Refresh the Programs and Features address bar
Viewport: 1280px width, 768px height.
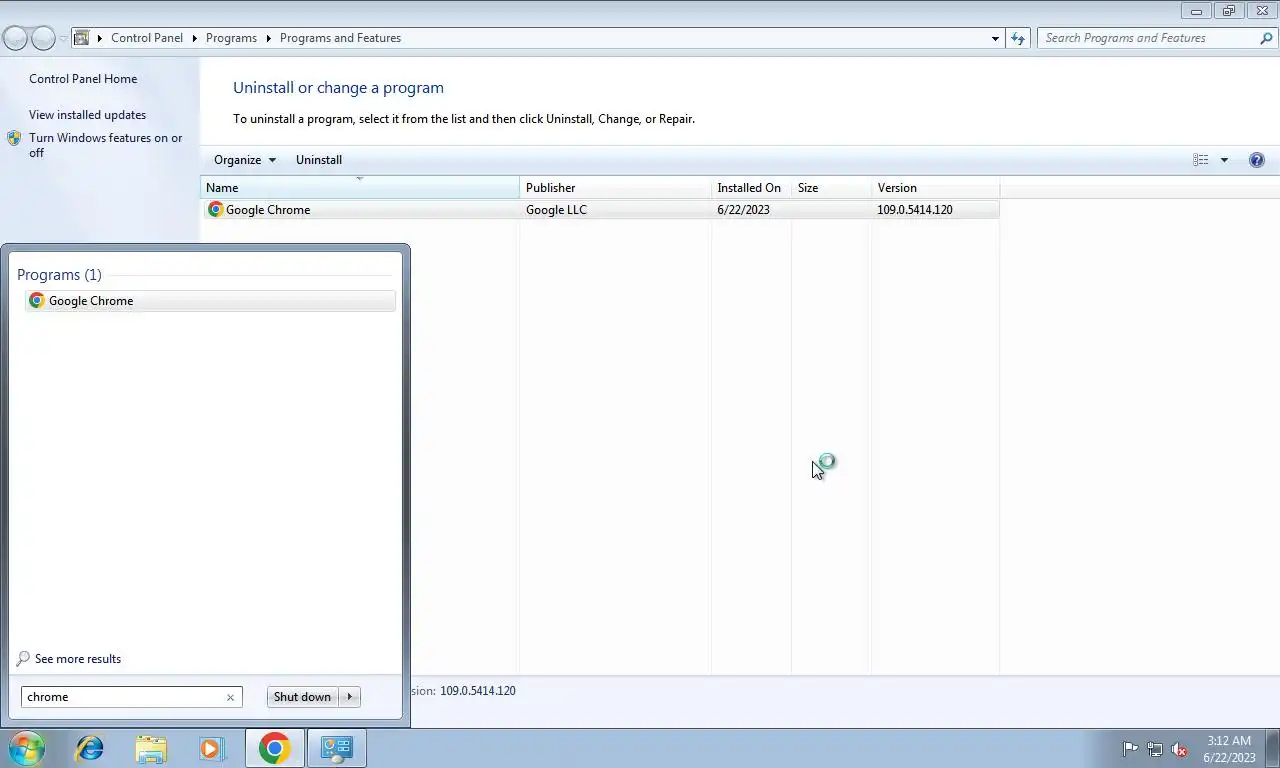(1018, 38)
